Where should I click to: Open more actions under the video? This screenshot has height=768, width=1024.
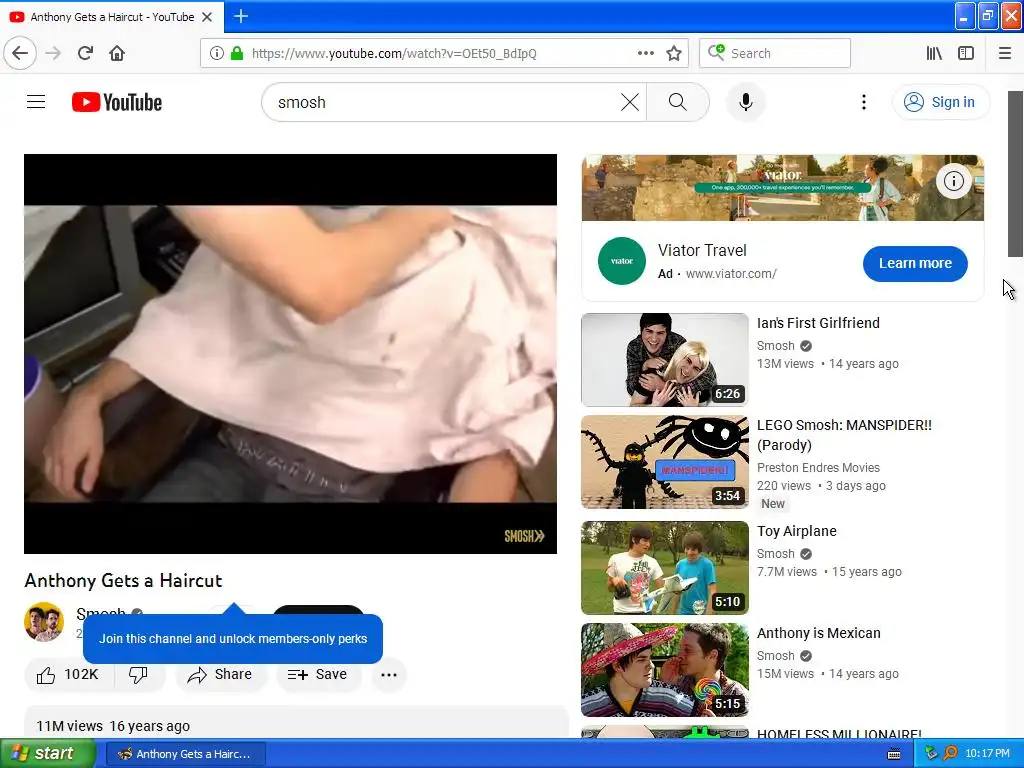[x=389, y=675]
